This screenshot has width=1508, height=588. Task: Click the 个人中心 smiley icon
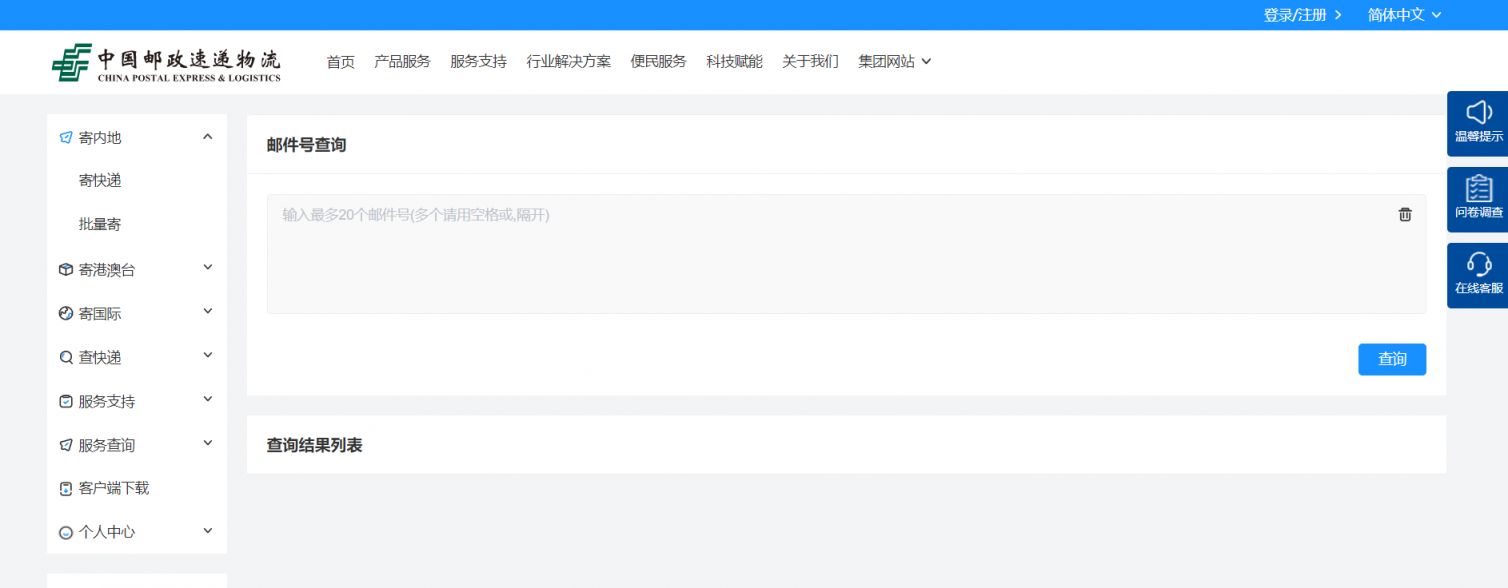[x=66, y=533]
